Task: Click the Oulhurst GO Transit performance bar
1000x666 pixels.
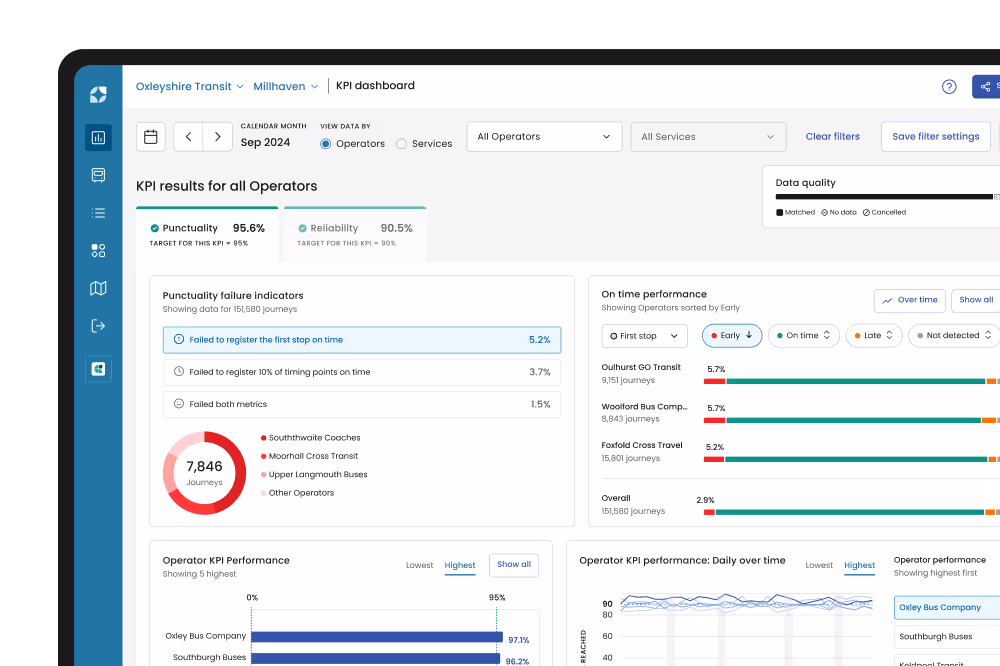Action: pos(851,381)
